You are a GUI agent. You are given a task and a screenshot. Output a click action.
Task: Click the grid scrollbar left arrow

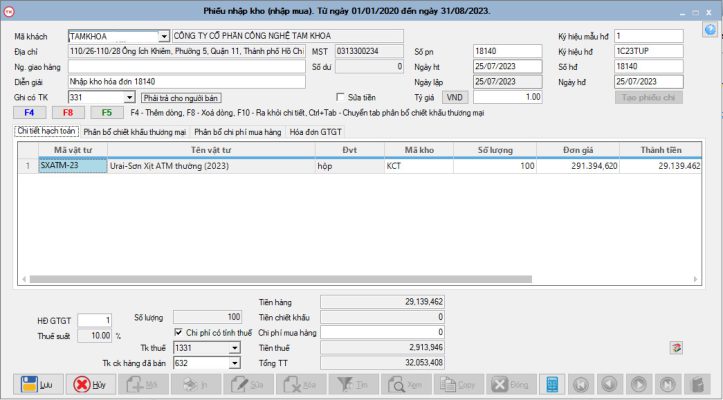(x=24, y=279)
